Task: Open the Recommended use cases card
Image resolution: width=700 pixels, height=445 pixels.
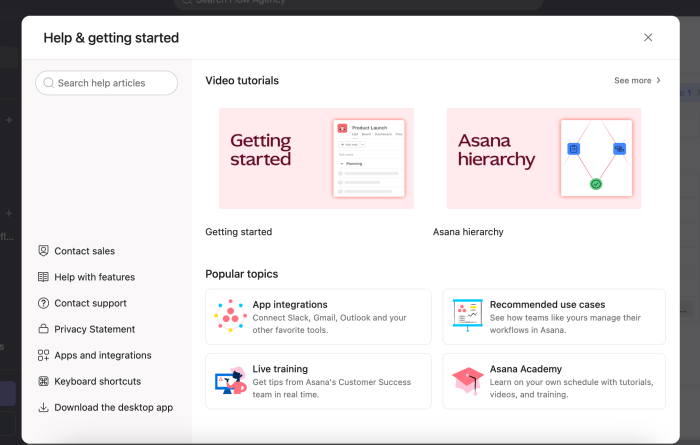Action: coord(554,316)
